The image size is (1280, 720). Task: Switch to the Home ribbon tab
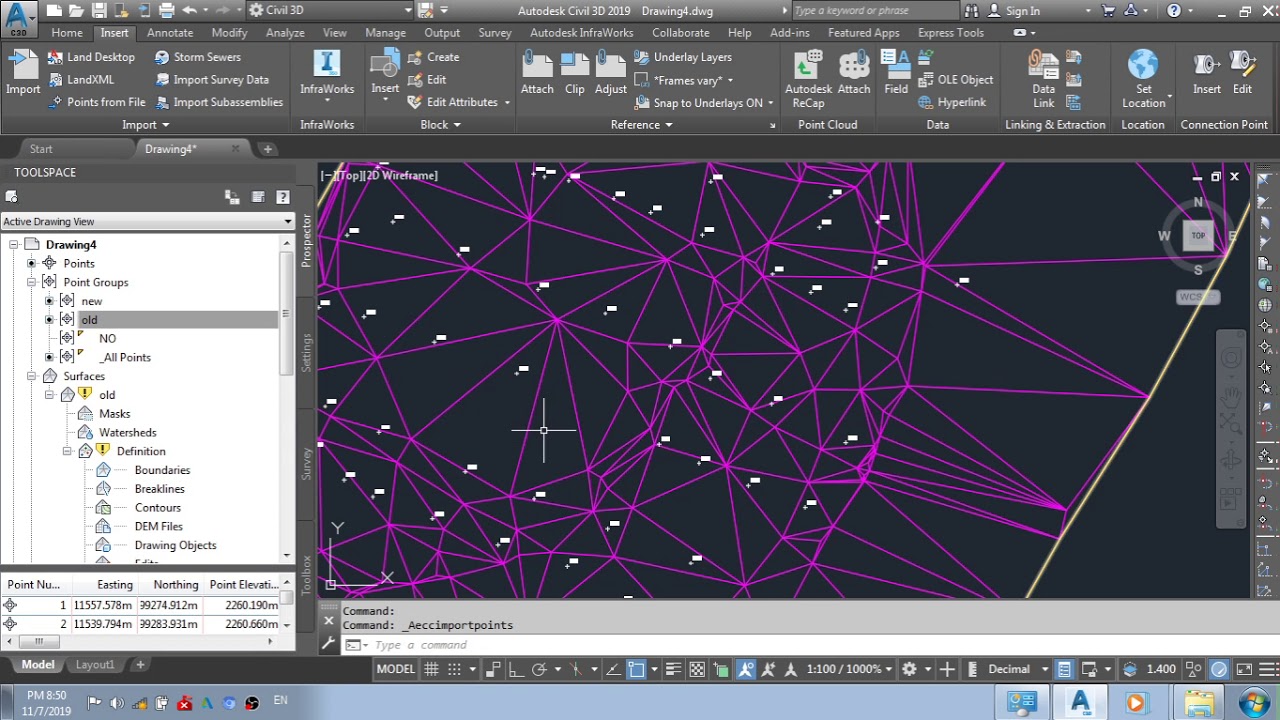coord(67,33)
